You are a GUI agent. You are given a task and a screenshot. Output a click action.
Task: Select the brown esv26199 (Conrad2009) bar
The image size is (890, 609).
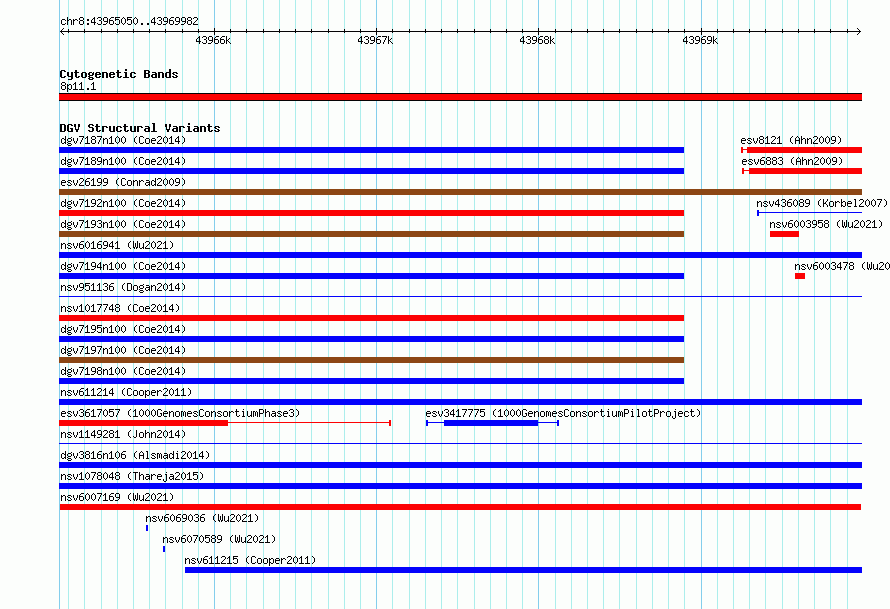pos(460,192)
